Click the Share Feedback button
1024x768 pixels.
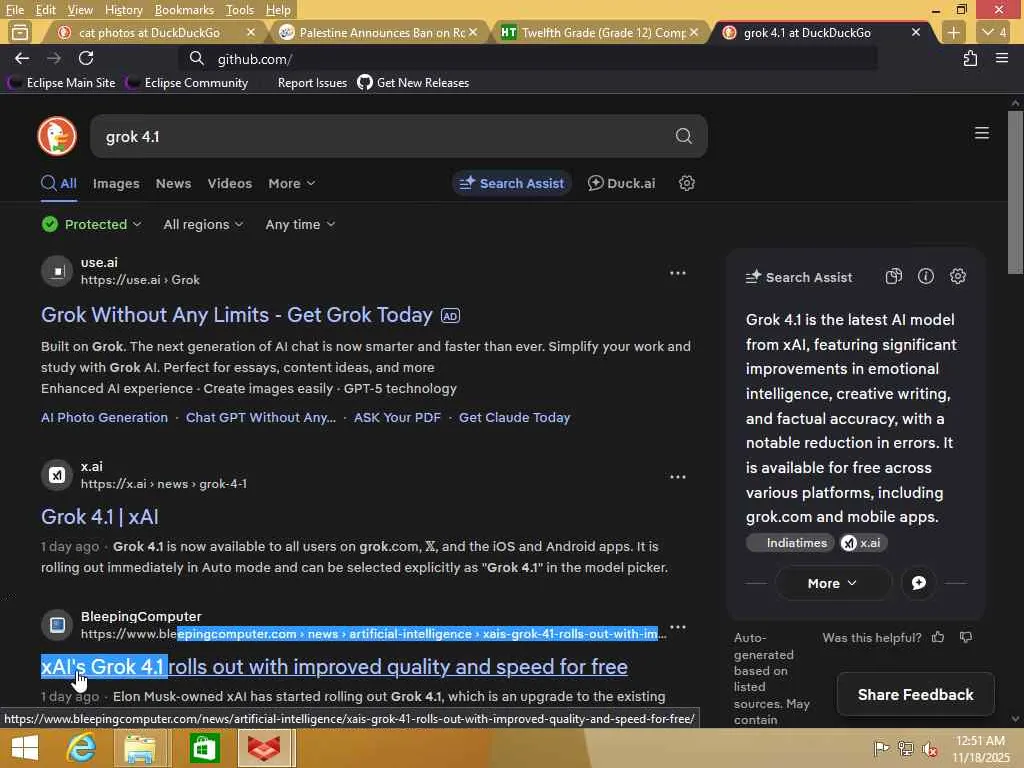916,695
